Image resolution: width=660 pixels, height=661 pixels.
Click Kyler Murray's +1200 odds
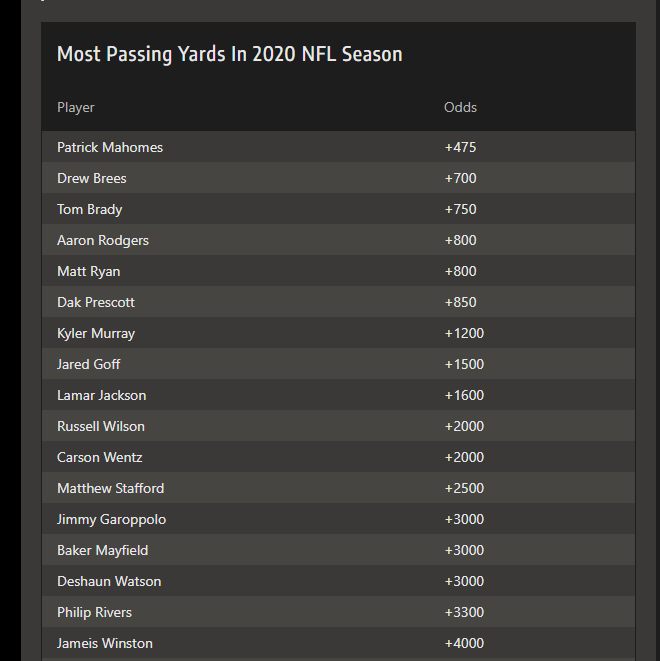464,333
